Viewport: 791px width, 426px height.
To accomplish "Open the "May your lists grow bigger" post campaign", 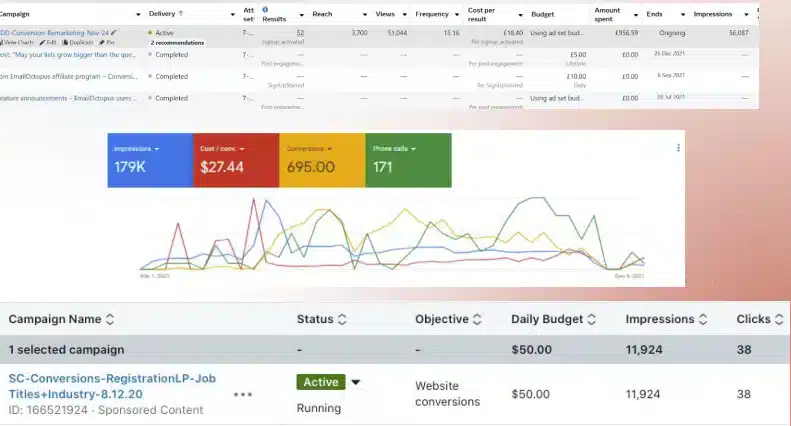I will tap(68, 55).
